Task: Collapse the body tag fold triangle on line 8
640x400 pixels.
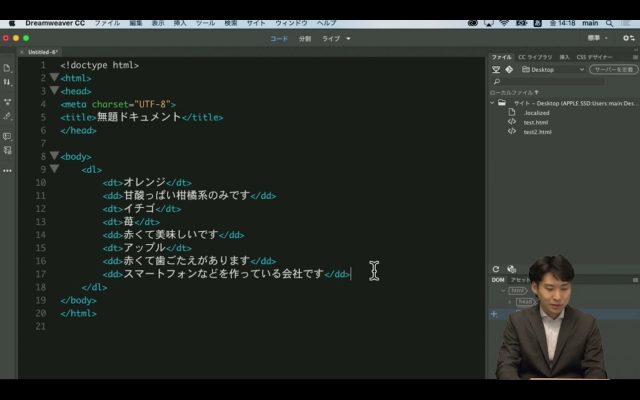Action: (54, 155)
